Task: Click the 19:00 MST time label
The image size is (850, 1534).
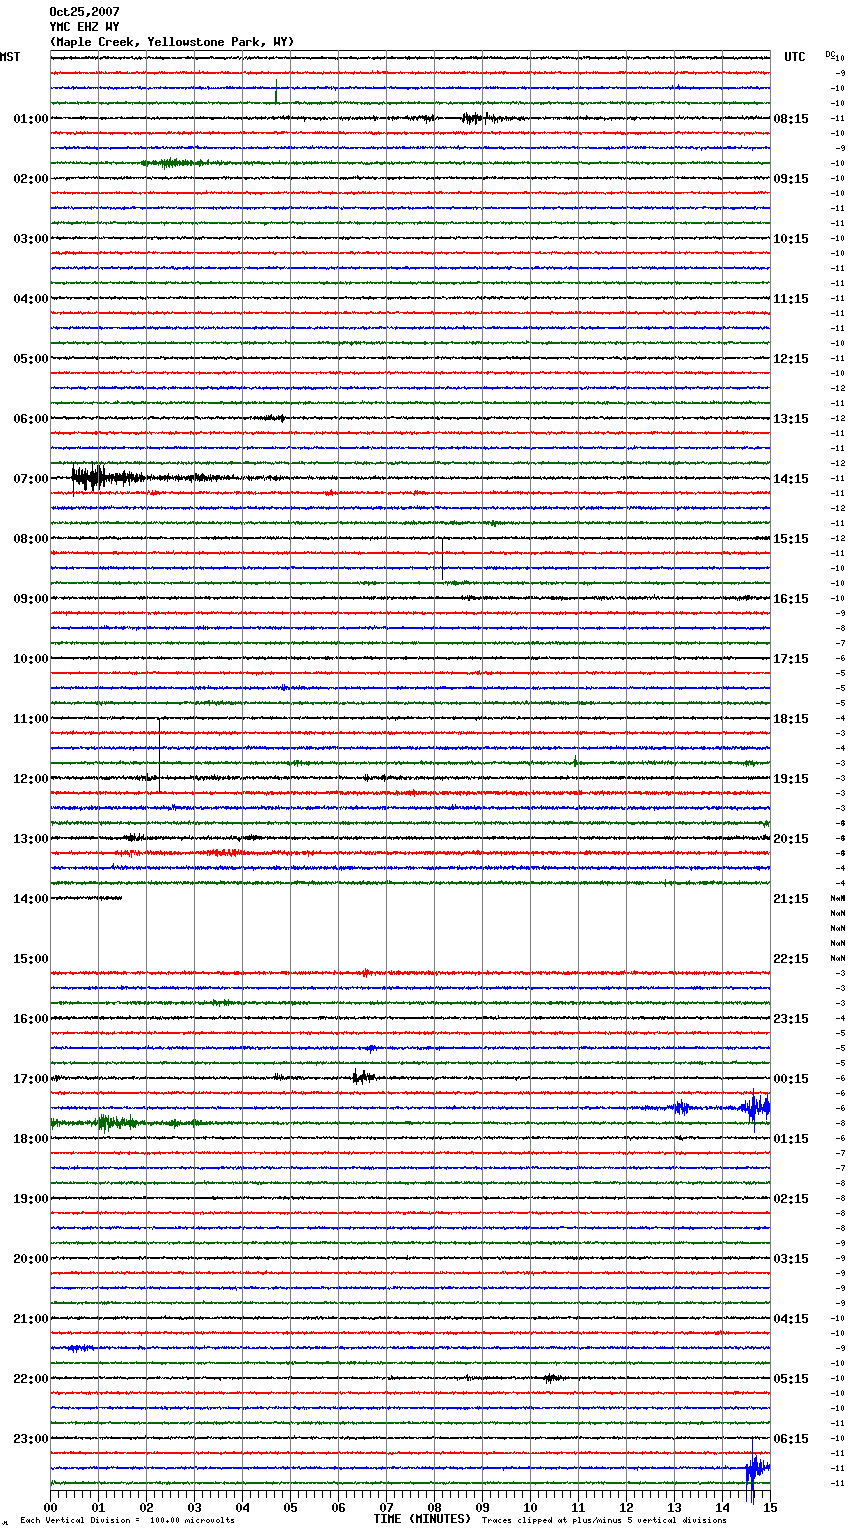Action: coord(31,1199)
